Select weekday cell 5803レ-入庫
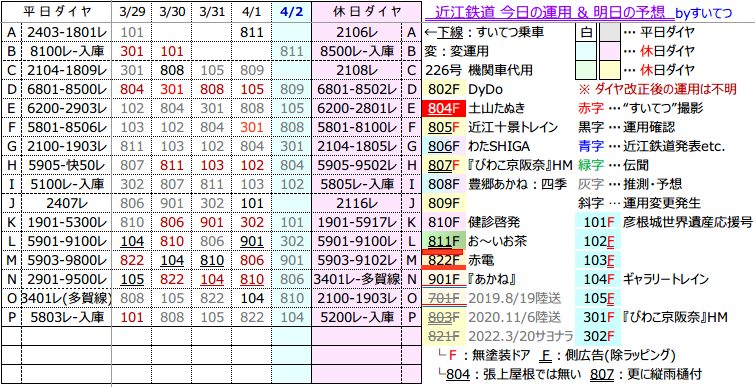Viewport: 755px width, 387px height. click(67, 318)
